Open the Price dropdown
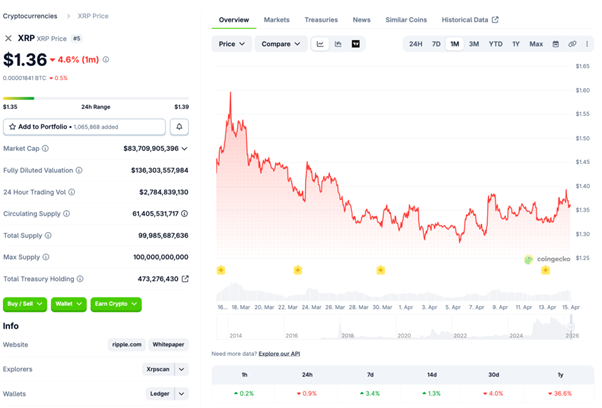 [x=231, y=44]
